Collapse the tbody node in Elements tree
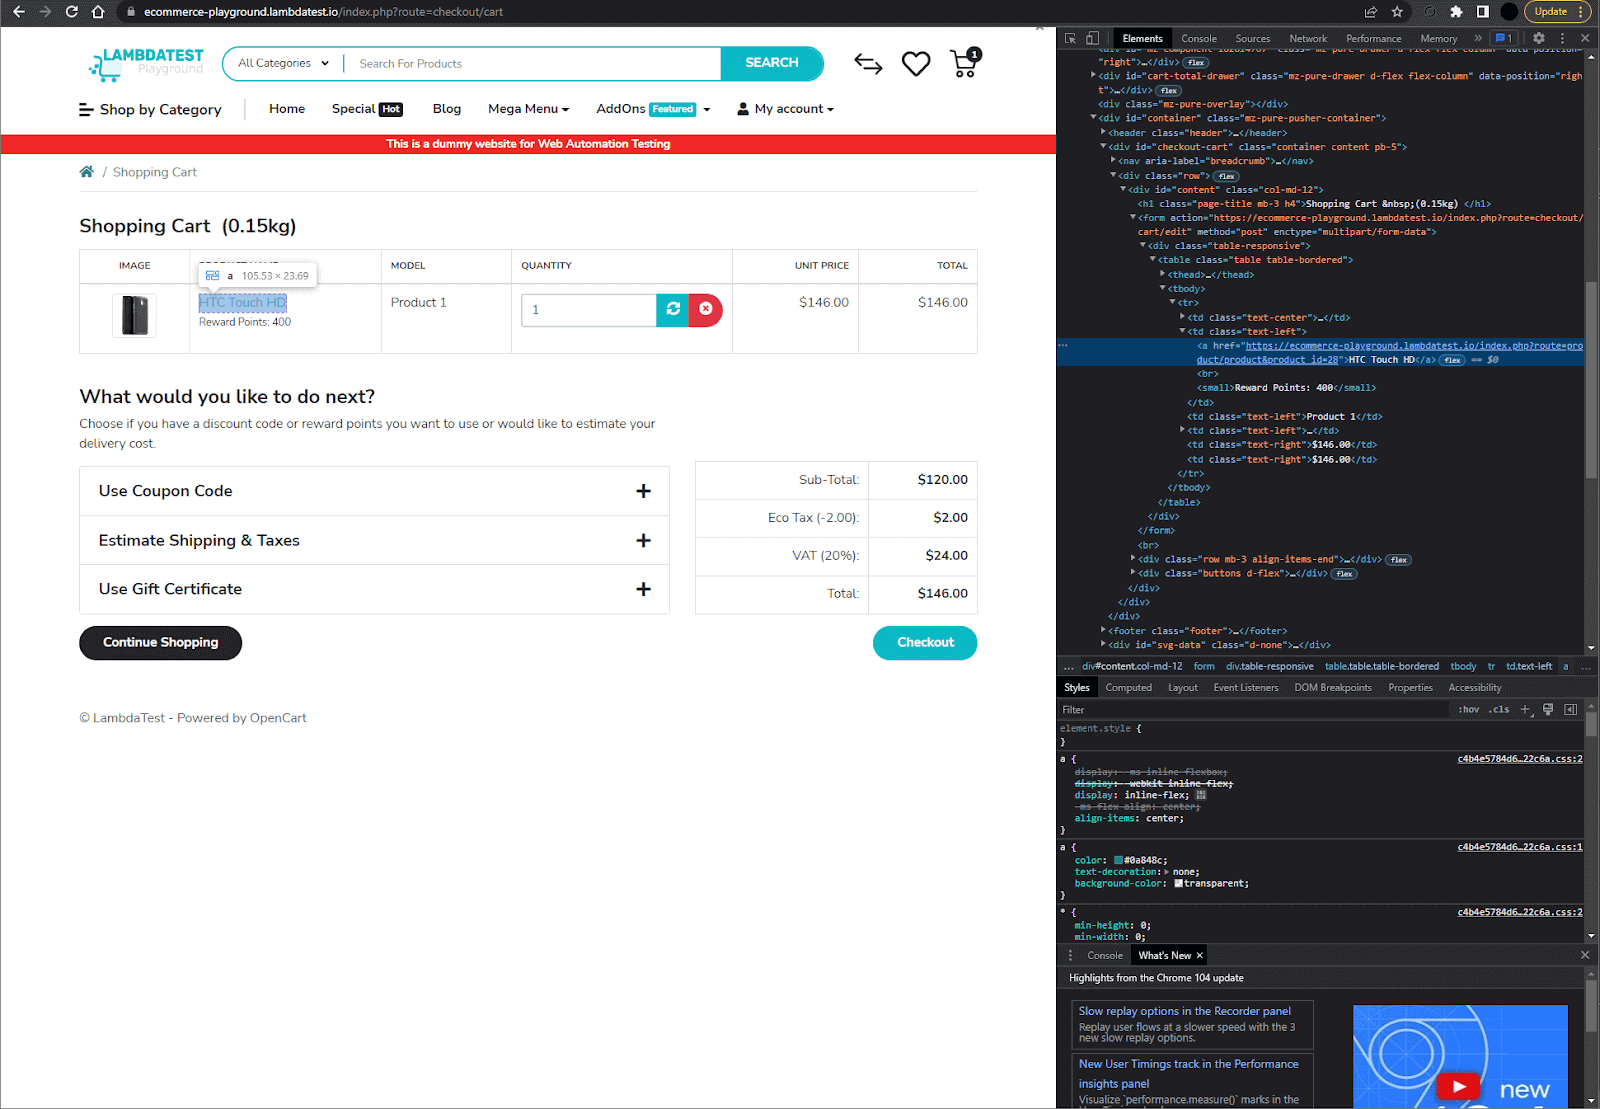1600x1109 pixels. click(1160, 288)
